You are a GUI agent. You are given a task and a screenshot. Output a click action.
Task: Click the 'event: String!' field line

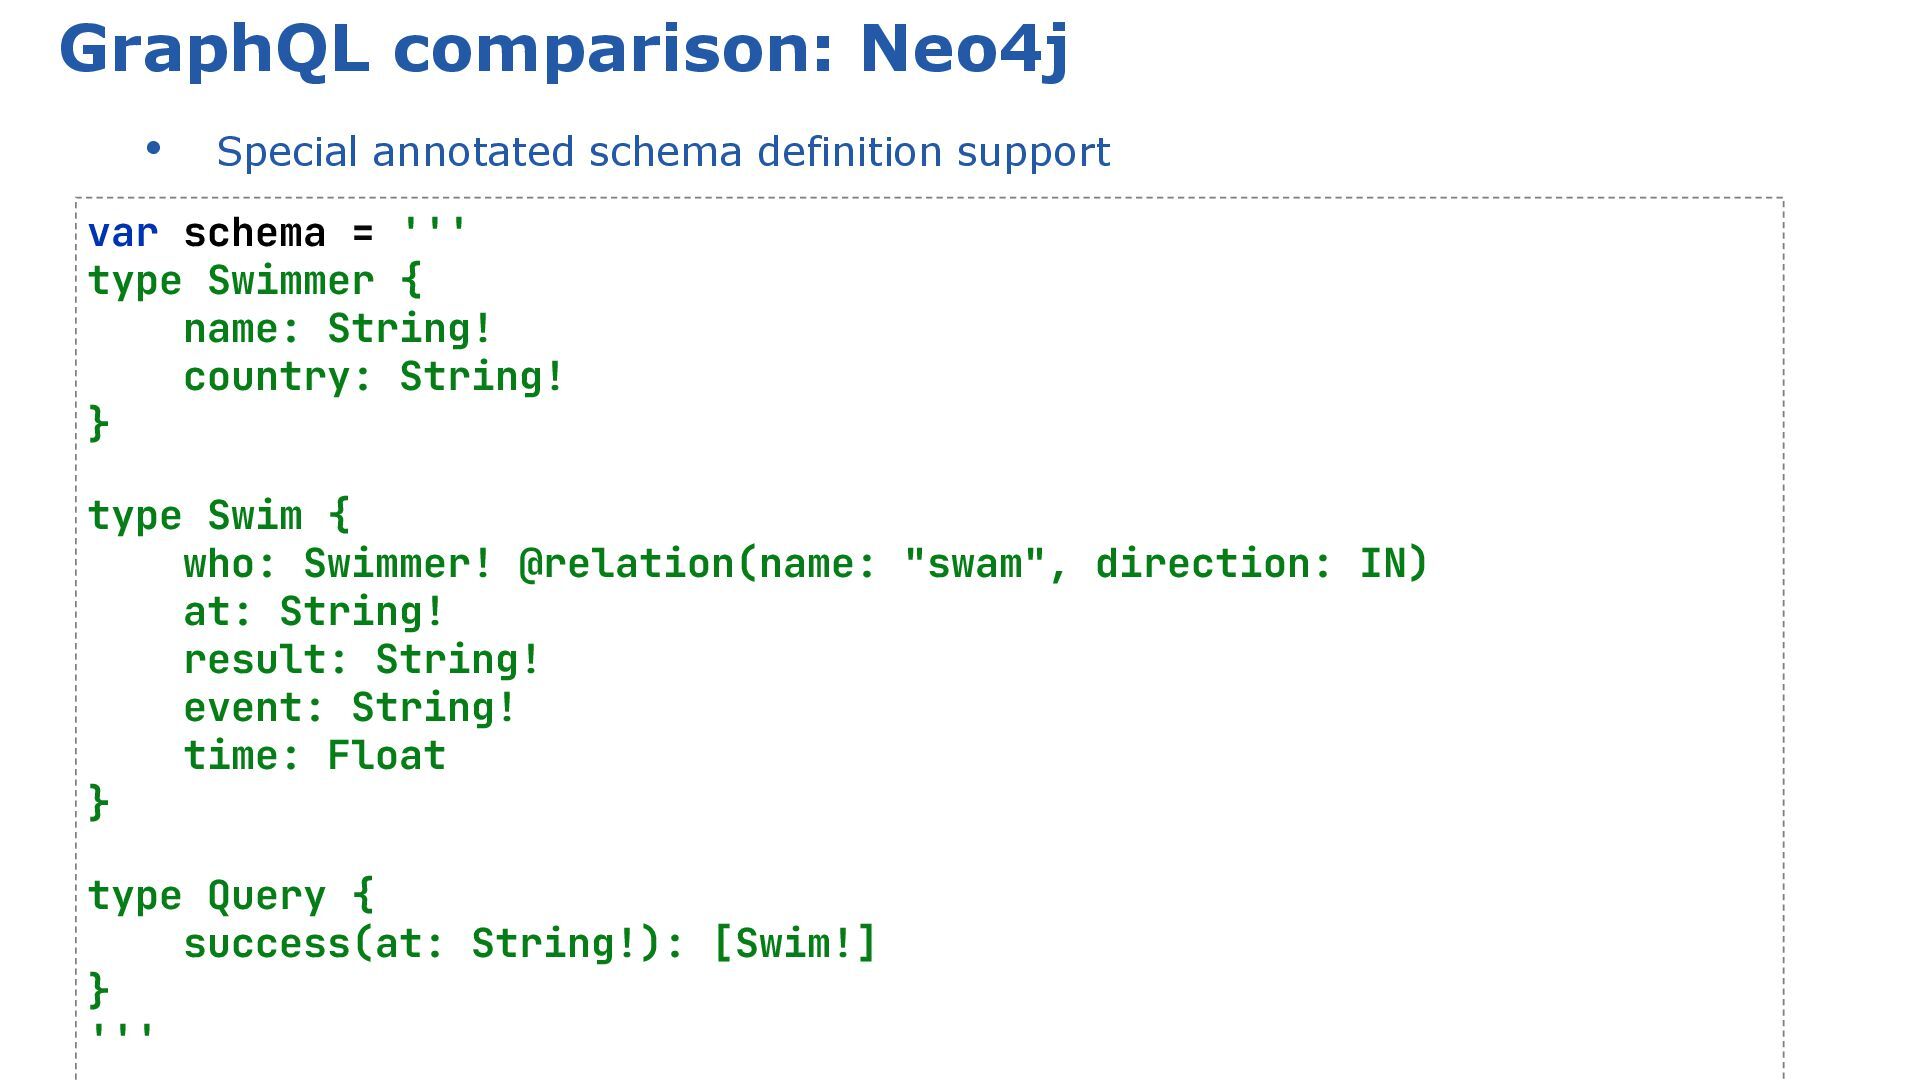click(349, 708)
